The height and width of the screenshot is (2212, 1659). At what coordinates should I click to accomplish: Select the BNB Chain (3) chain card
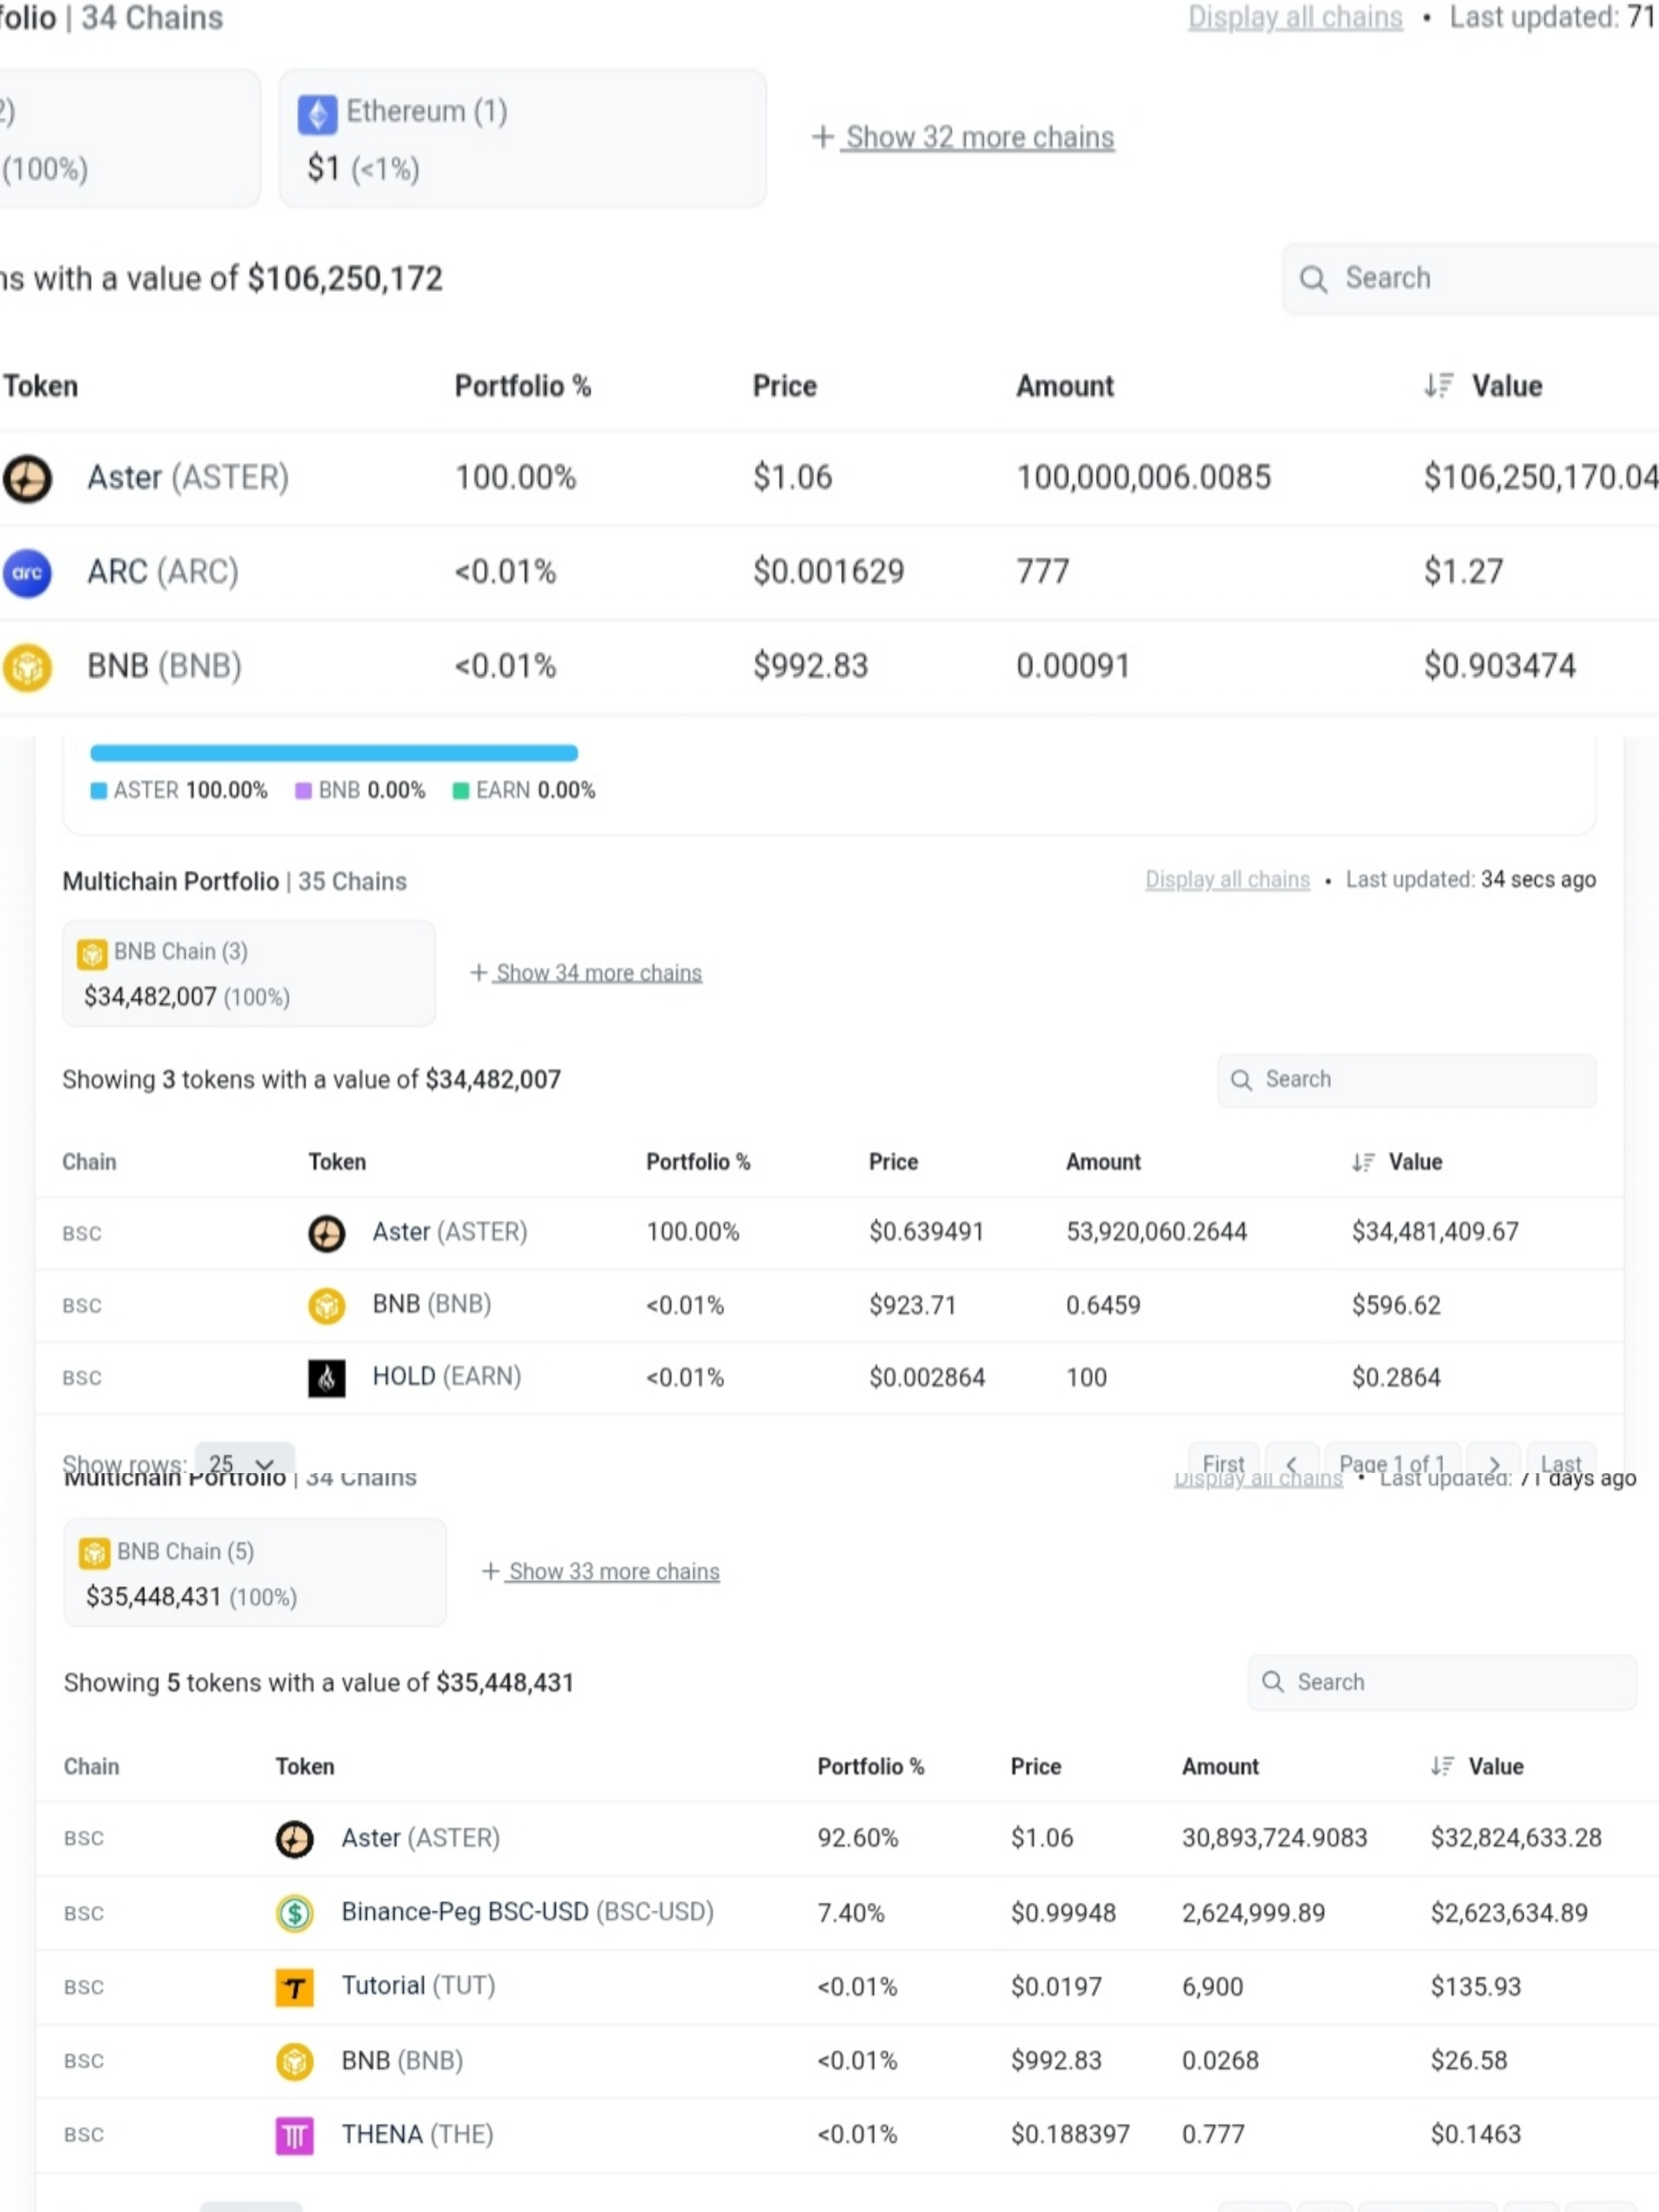pos(248,973)
